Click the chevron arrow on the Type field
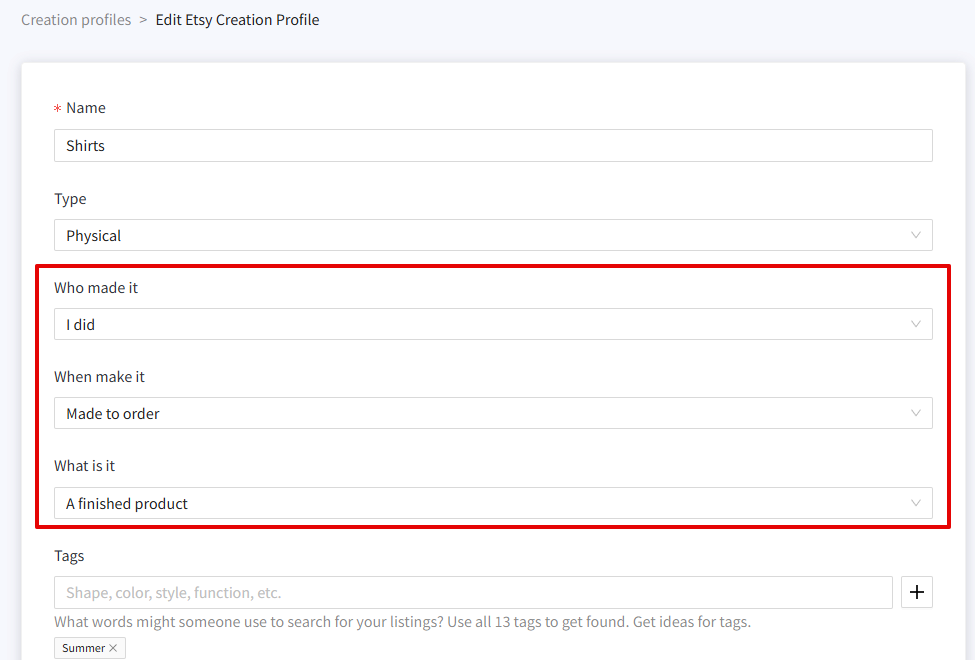 coord(915,235)
